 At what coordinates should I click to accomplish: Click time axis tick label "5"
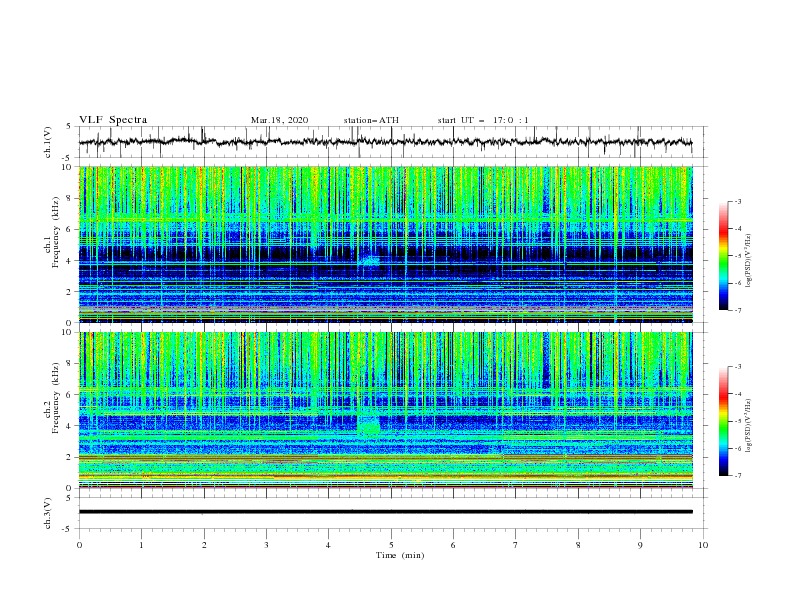[391, 545]
